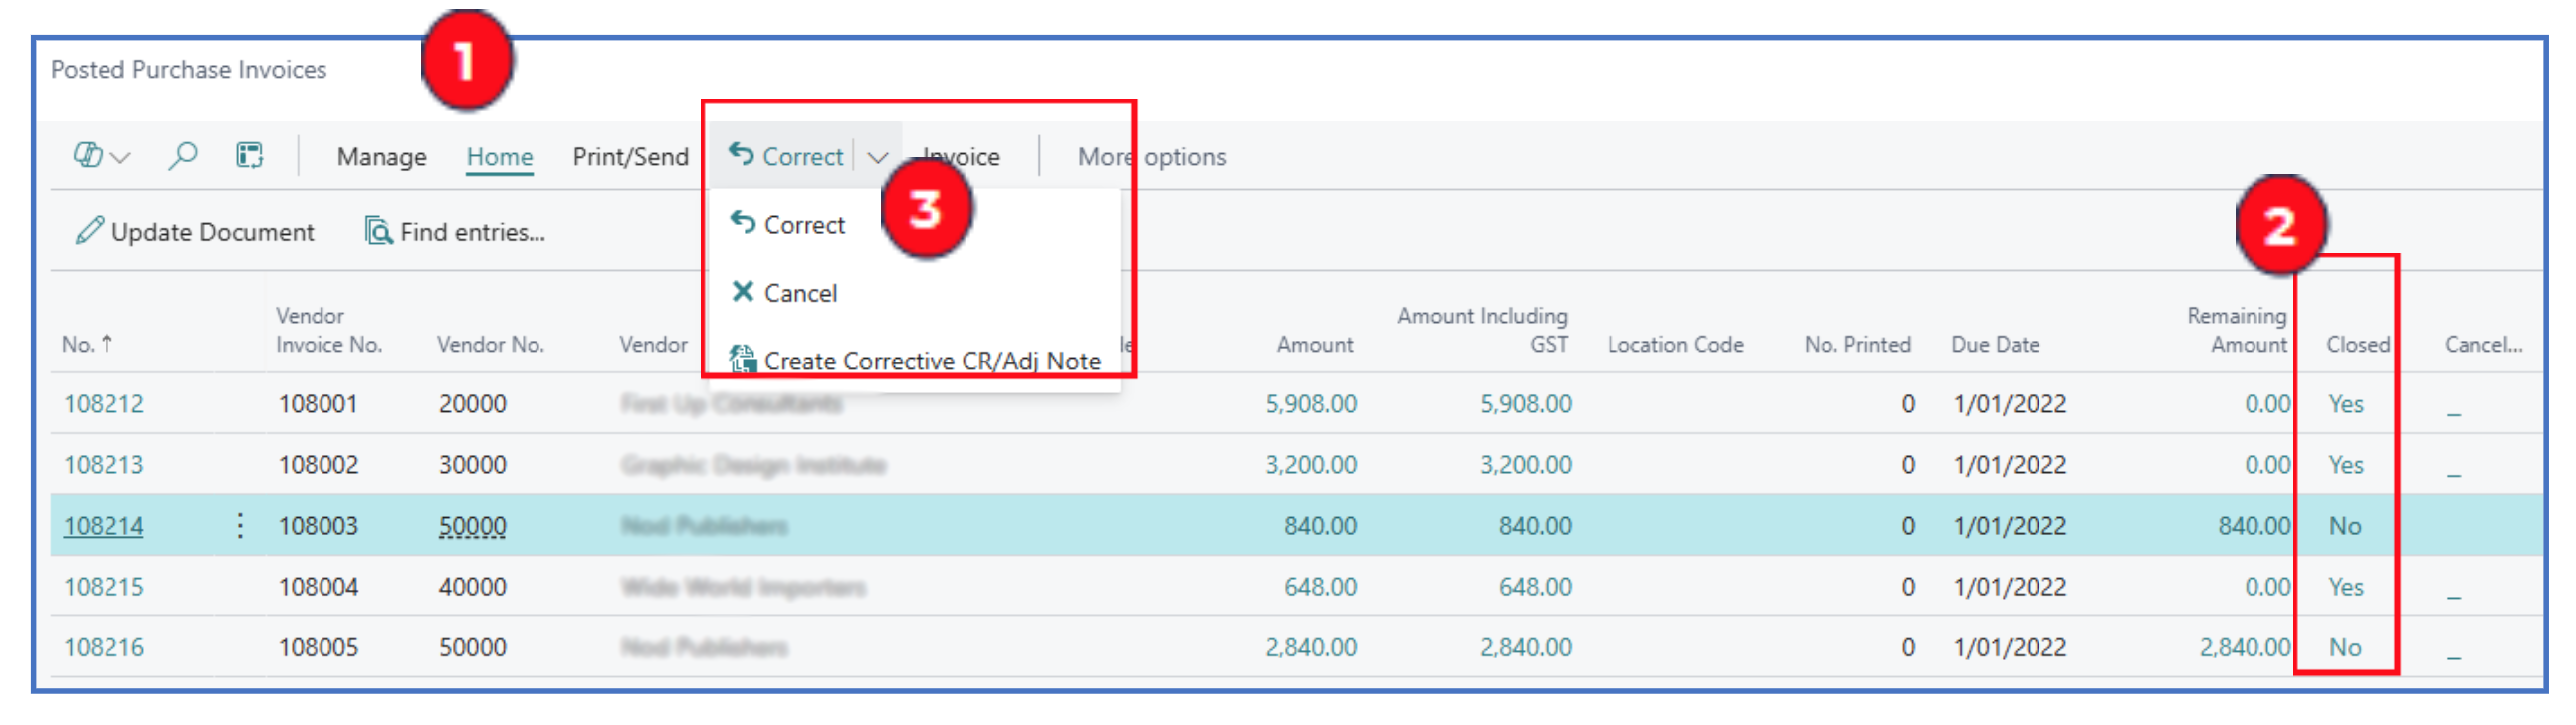Click the Create Corrective CR/Adj Note icon
This screenshot has height=725, width=2576.
tap(742, 359)
